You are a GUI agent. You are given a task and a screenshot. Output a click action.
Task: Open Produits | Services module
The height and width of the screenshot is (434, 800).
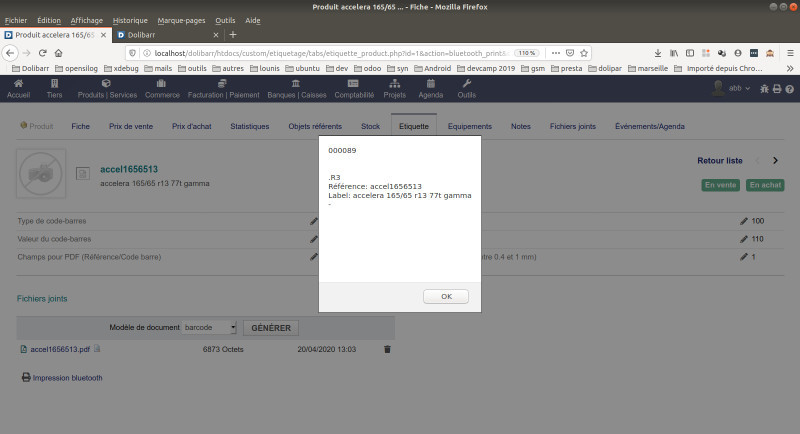[x=107, y=89]
